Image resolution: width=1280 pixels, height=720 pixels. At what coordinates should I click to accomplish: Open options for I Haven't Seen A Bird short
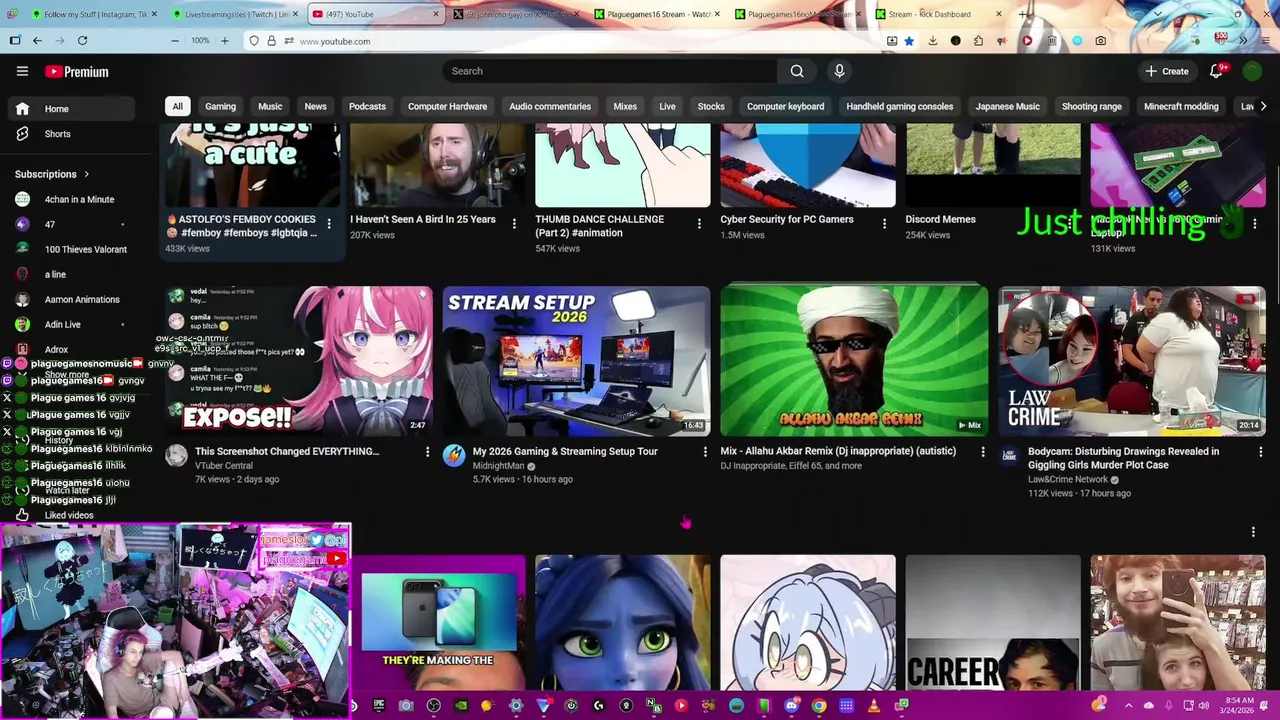pos(514,224)
